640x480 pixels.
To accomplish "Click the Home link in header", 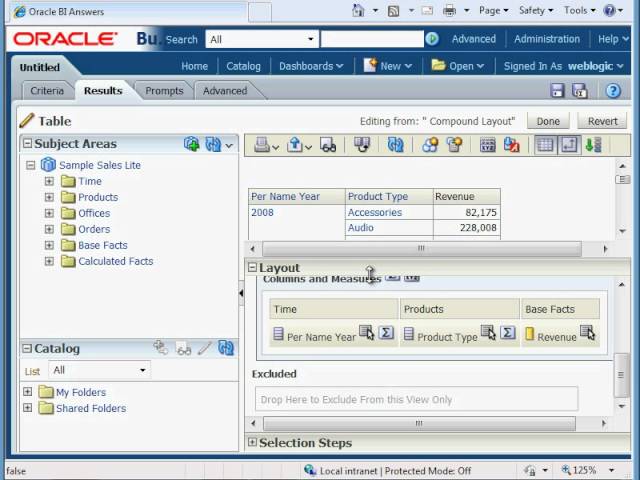I will [195, 66].
